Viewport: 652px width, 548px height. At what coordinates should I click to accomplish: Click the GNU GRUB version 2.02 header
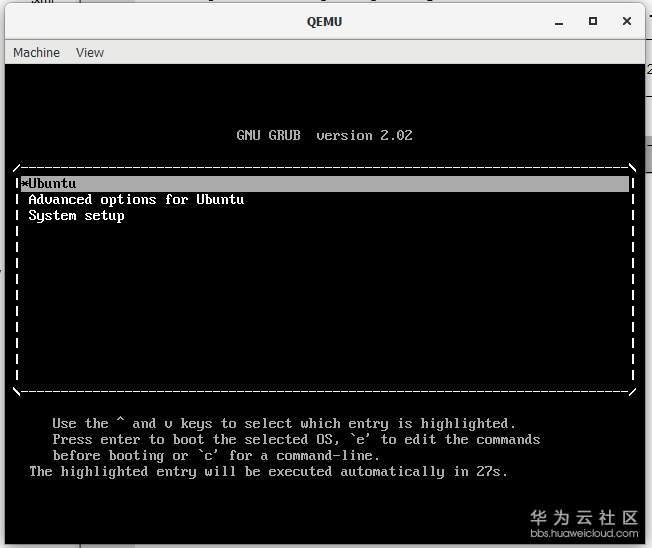pos(324,136)
